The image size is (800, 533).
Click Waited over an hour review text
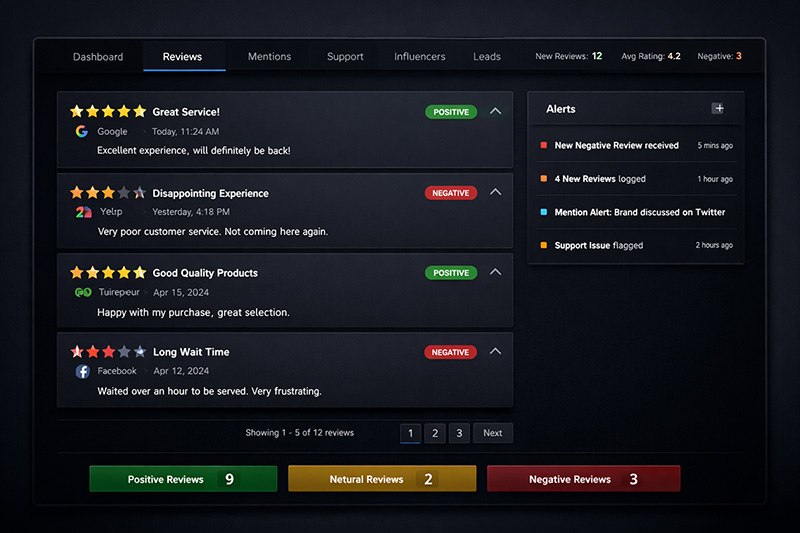(x=210, y=391)
